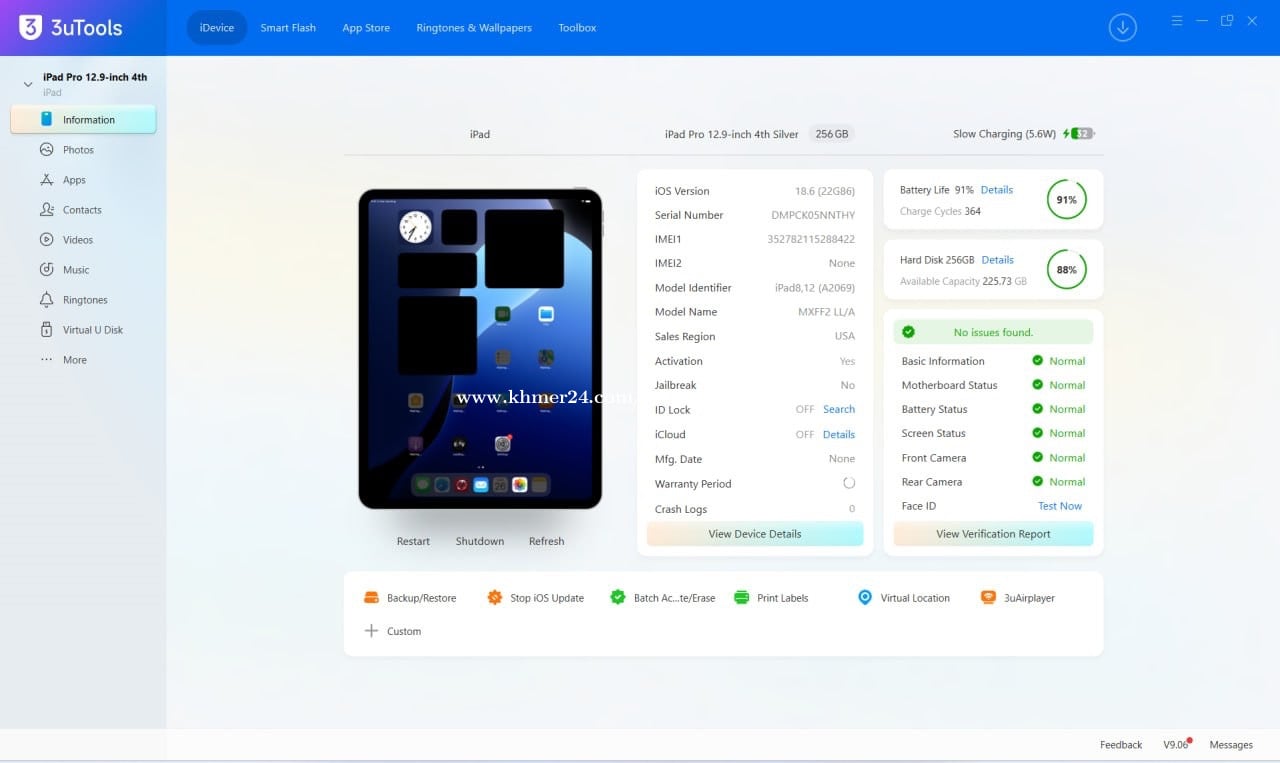
Task: Click the IMEI1 value 352782115288422
Action: pos(811,239)
